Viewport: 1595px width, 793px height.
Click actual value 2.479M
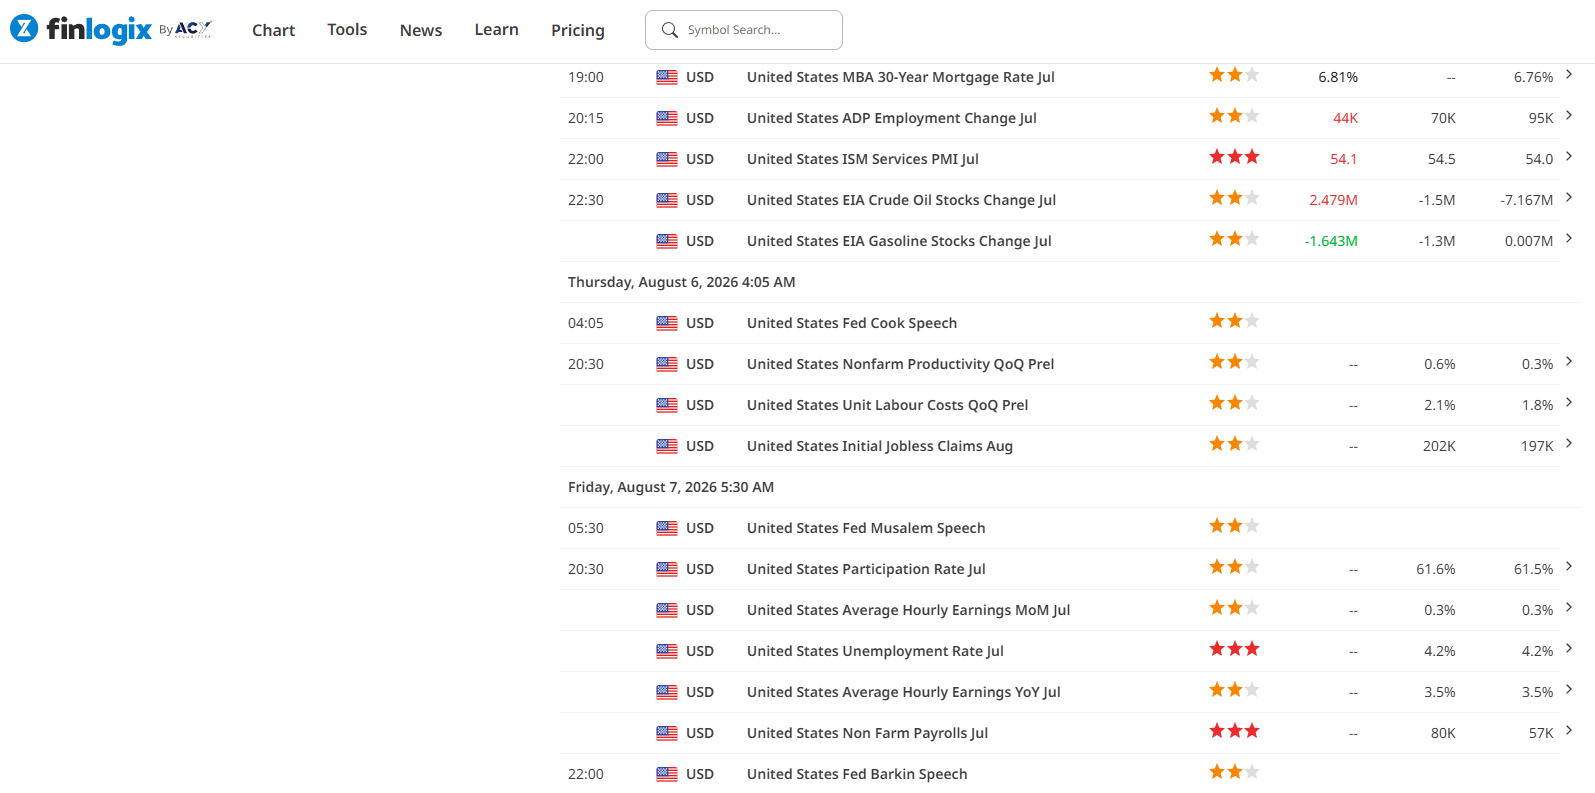coord(1333,200)
